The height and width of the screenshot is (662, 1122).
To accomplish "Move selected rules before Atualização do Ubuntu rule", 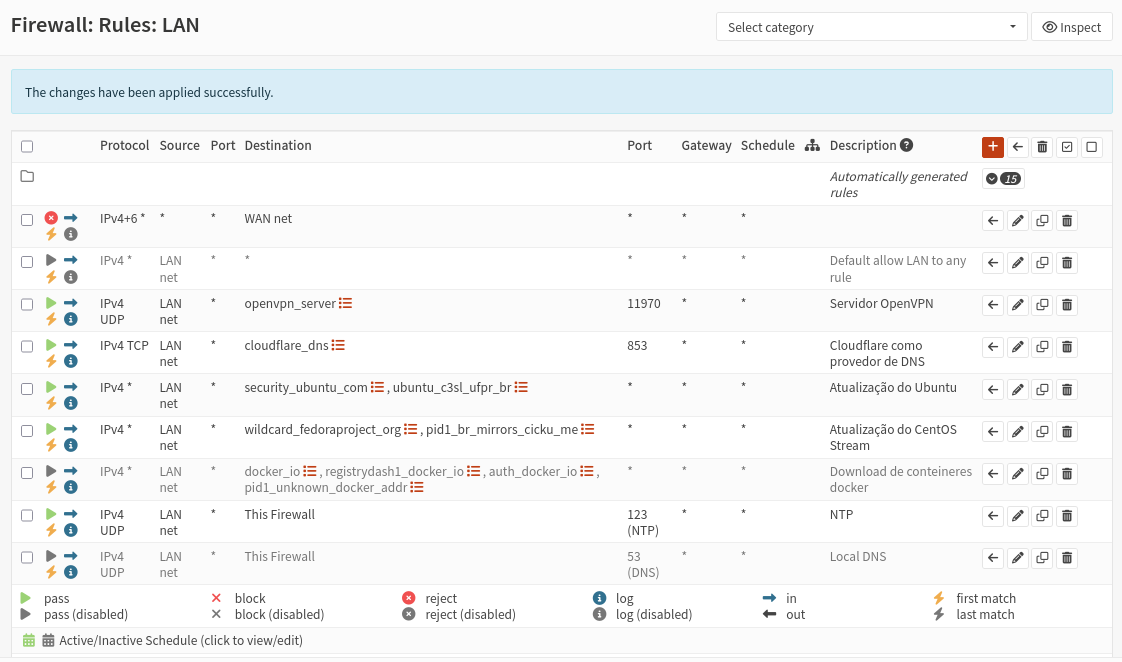I will pyautogui.click(x=992, y=389).
